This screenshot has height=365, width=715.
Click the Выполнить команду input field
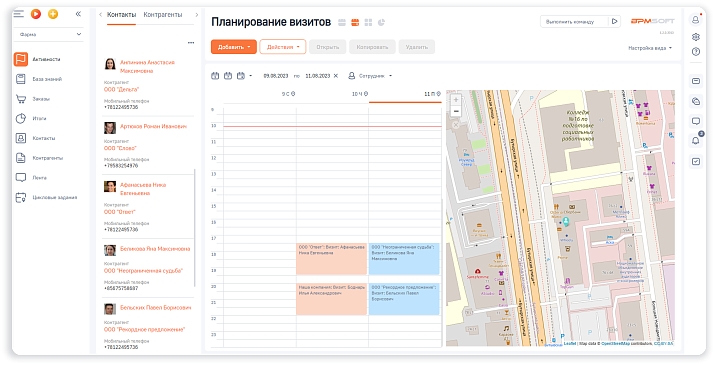click(x=574, y=21)
